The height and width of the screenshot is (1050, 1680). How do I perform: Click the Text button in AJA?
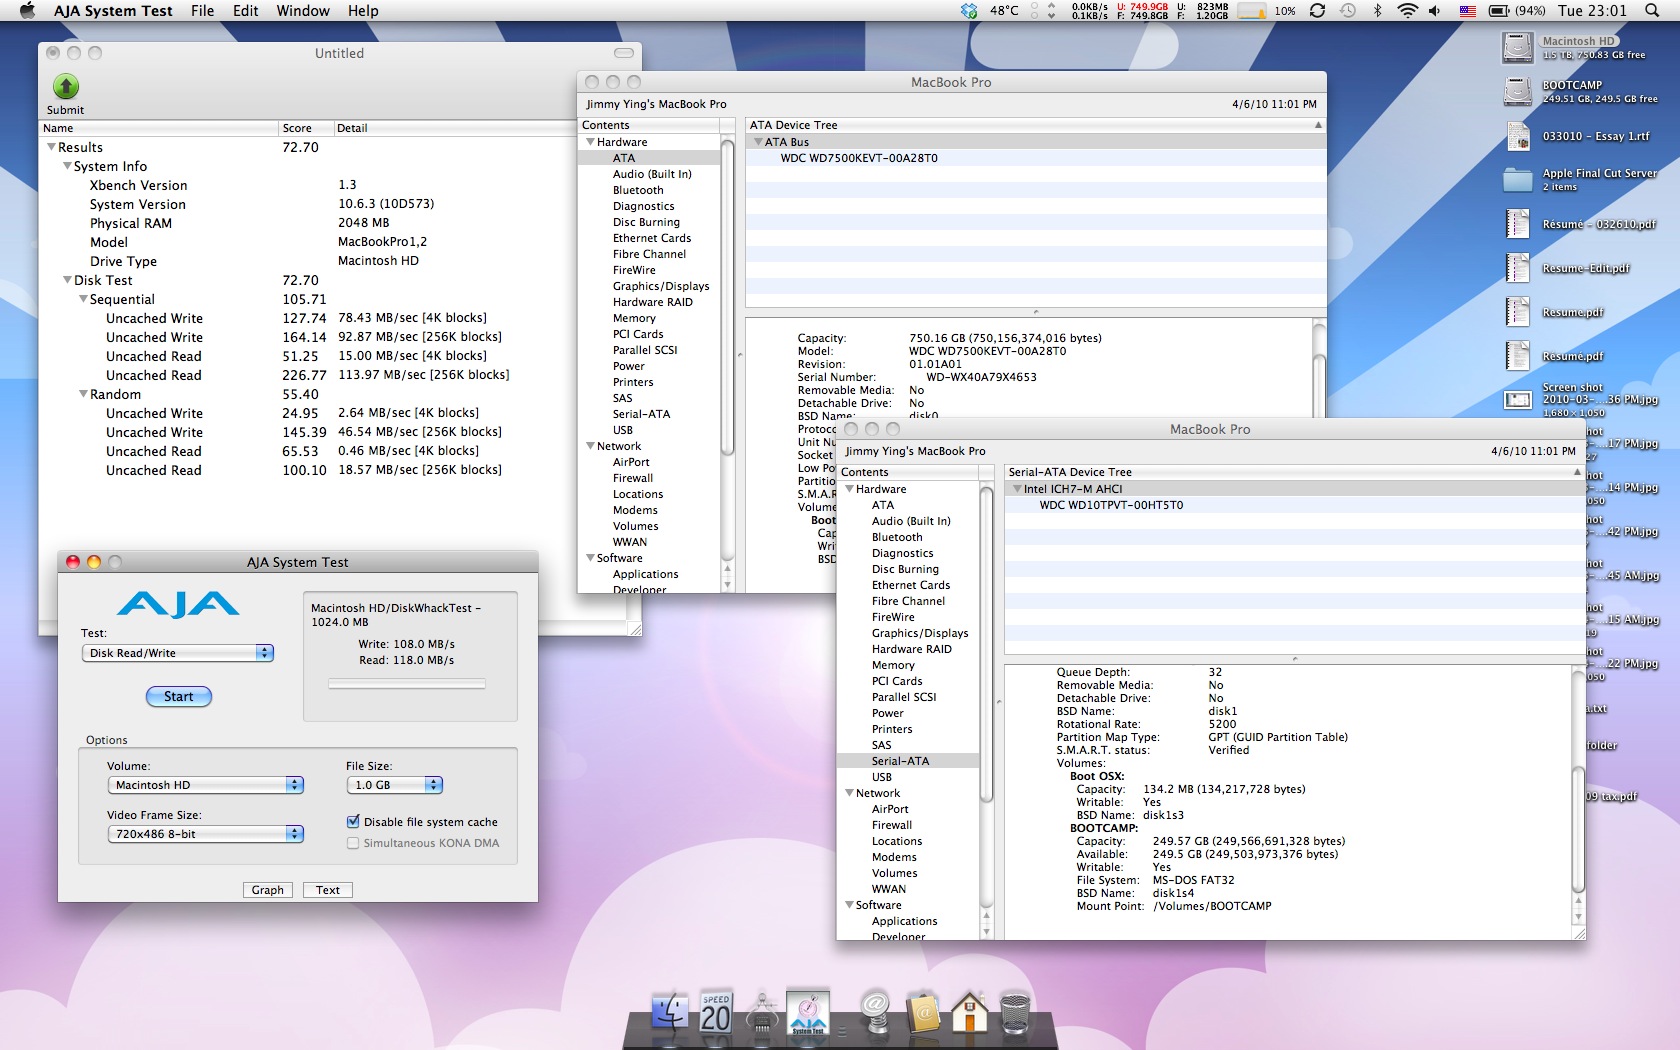click(328, 890)
